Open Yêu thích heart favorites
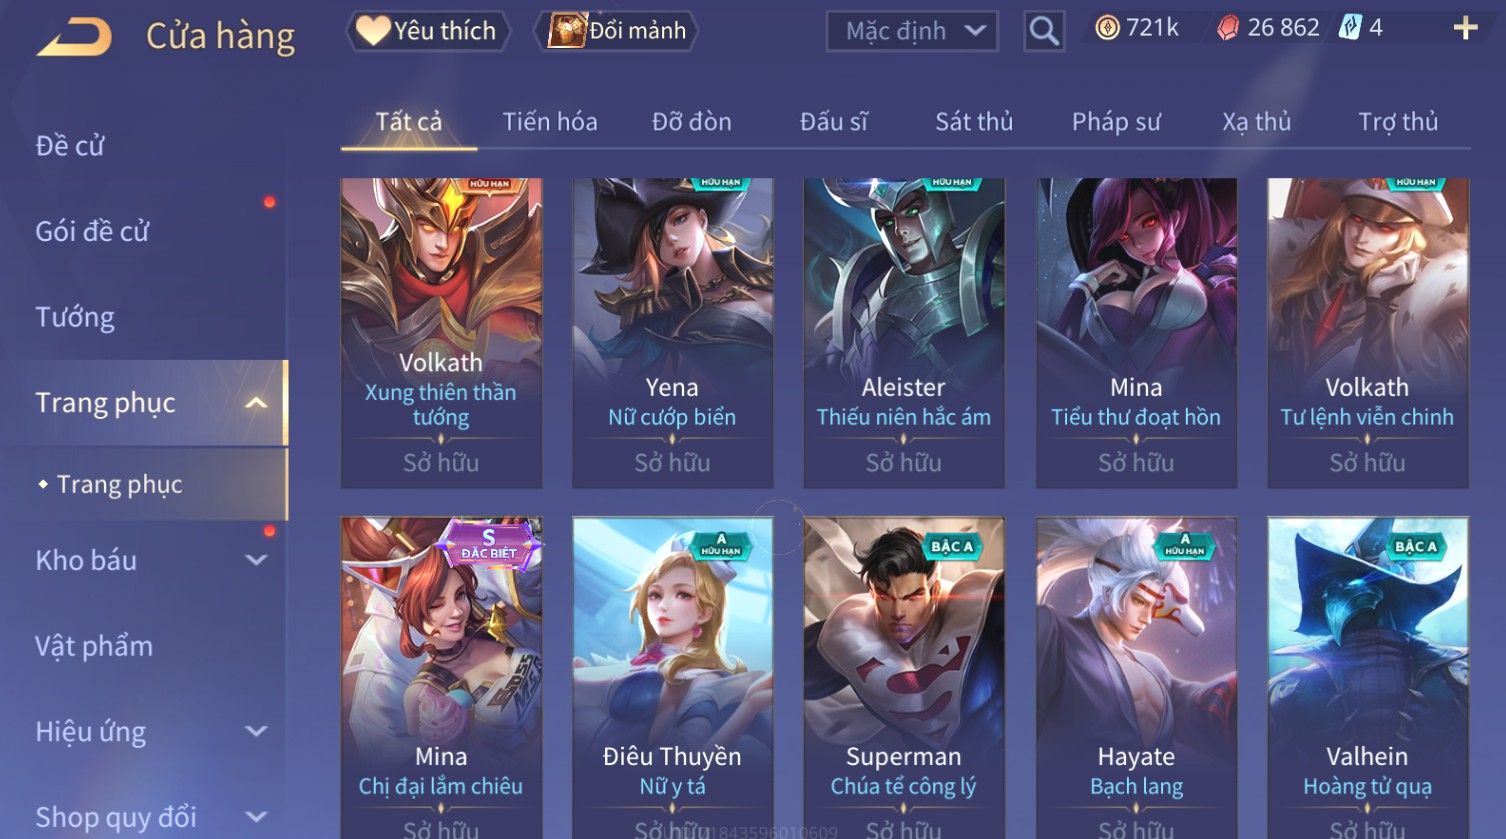This screenshot has height=839, width=1506. pos(428,31)
